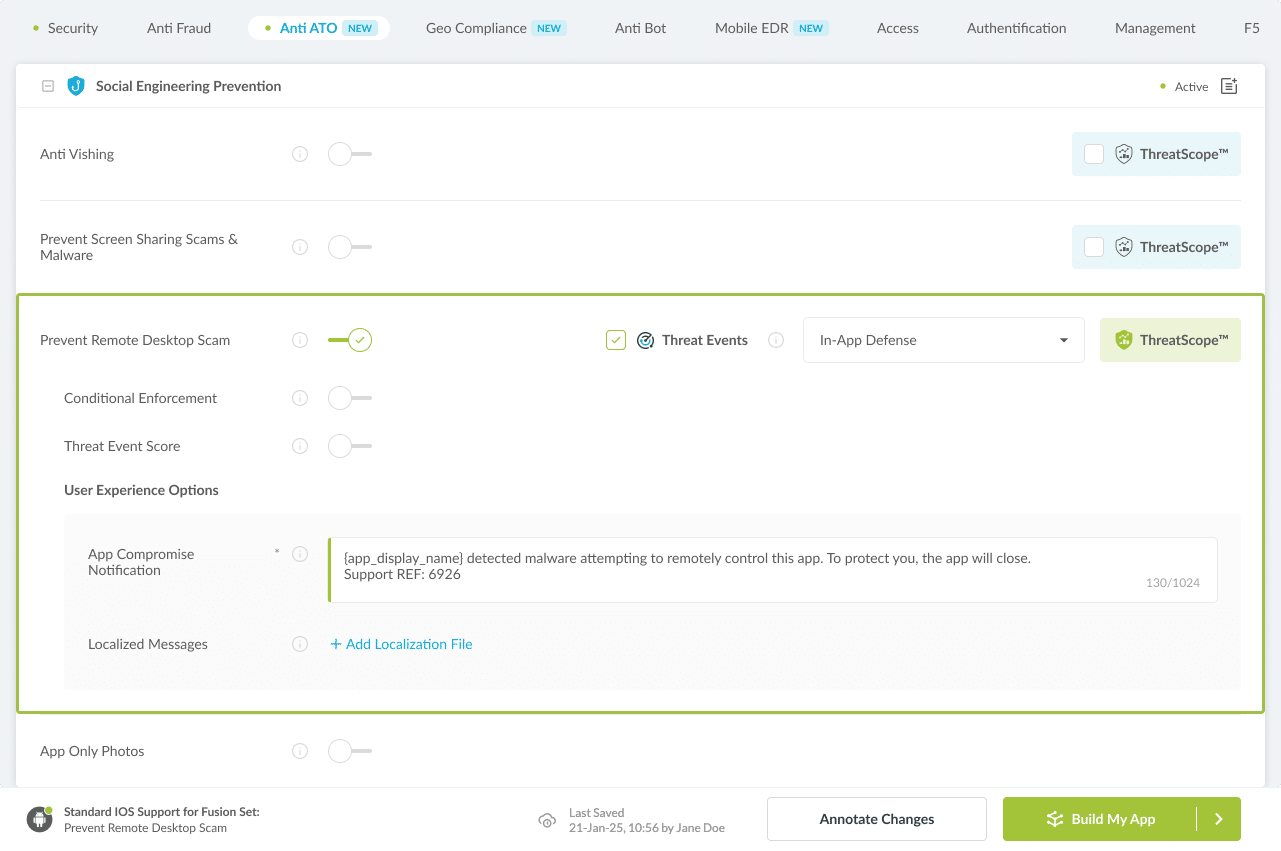Open the In-App Defense dropdown
The image size is (1281, 851).
[x=943, y=340]
